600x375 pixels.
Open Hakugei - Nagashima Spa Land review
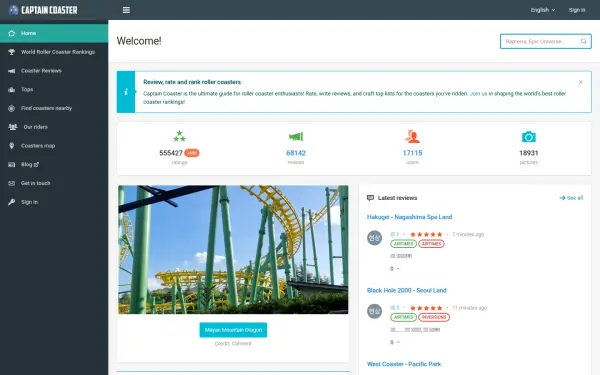409,217
